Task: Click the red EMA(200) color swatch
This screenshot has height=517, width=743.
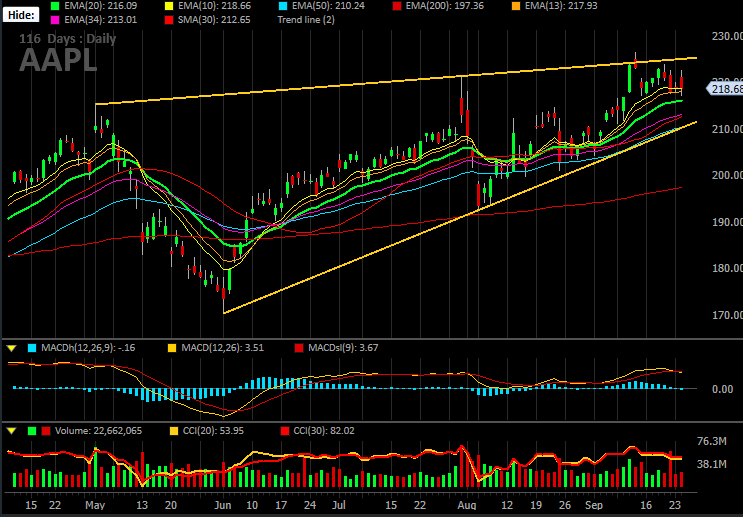Action: point(397,6)
